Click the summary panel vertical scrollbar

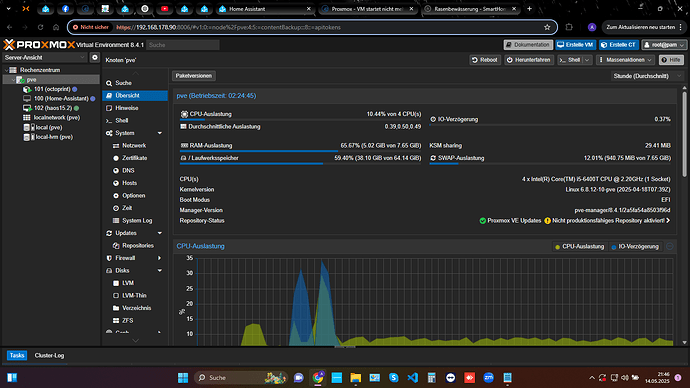684,132
